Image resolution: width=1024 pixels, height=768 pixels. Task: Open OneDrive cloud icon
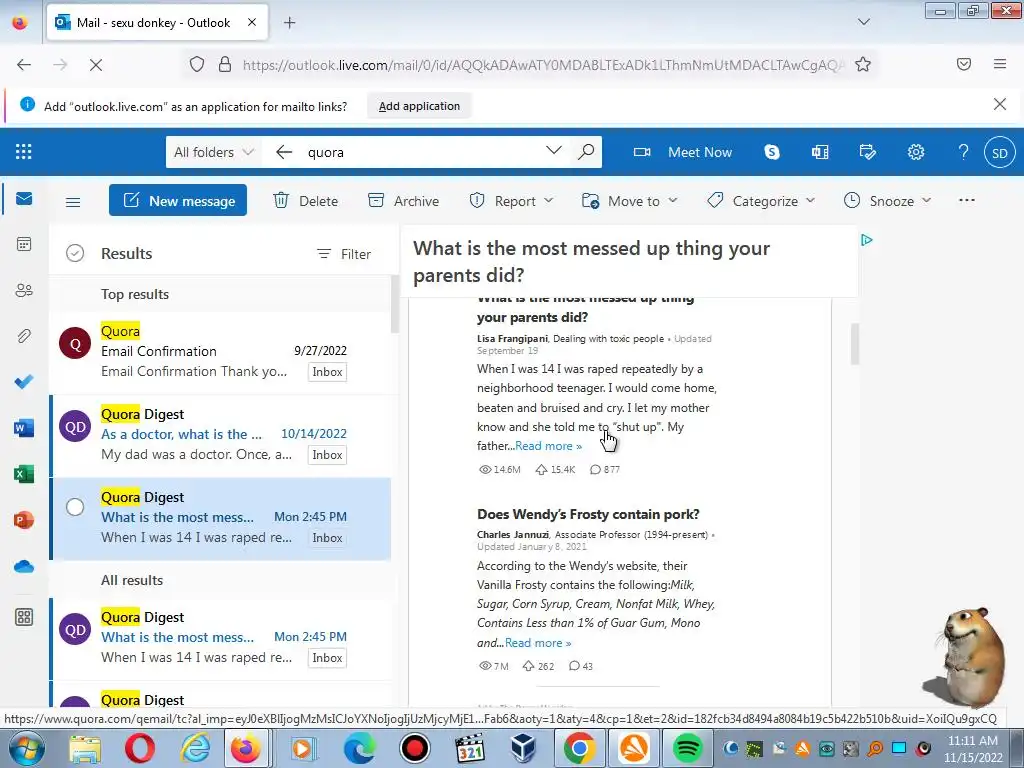[24, 566]
